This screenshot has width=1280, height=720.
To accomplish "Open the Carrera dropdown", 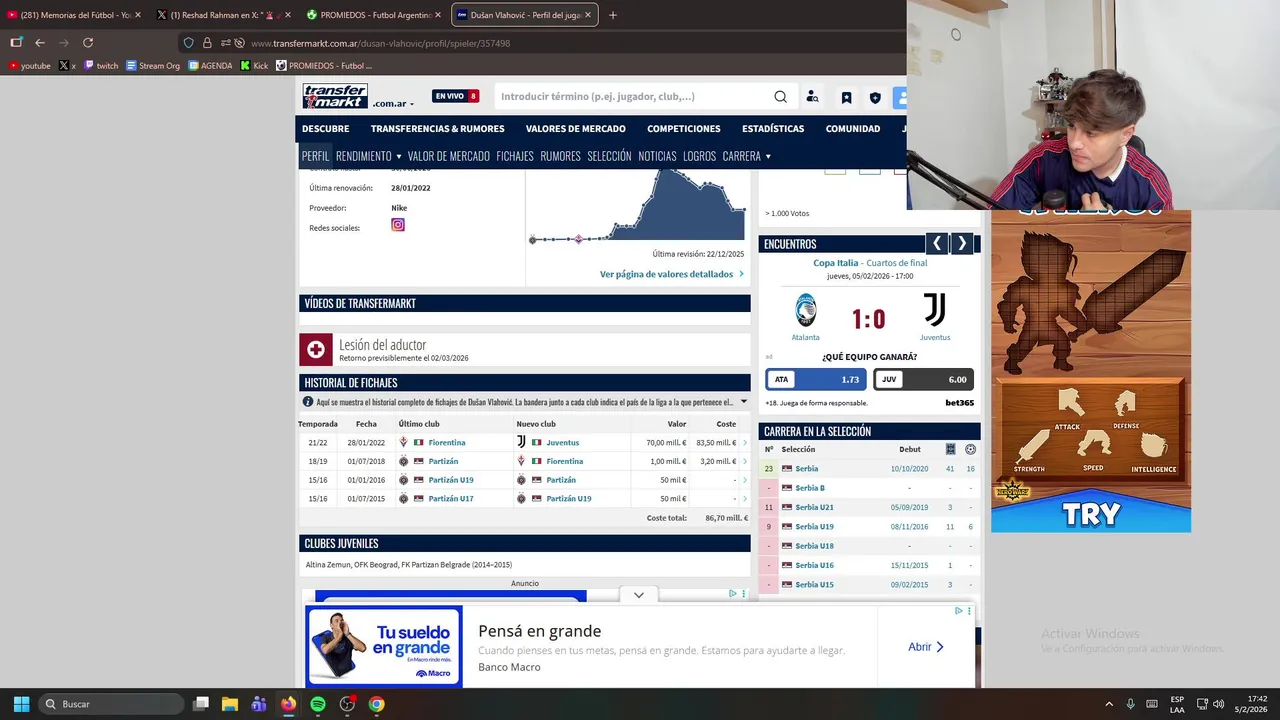I will (746, 156).
